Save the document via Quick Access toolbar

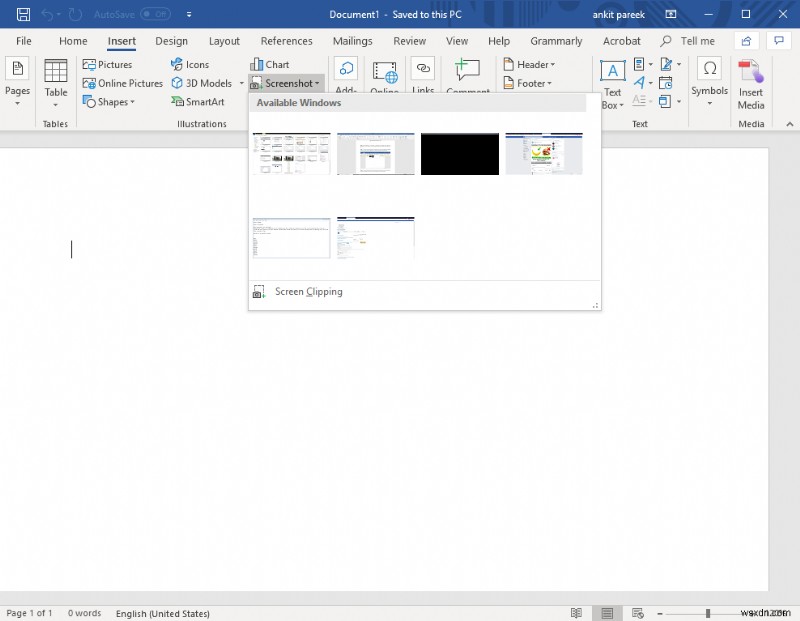23,14
